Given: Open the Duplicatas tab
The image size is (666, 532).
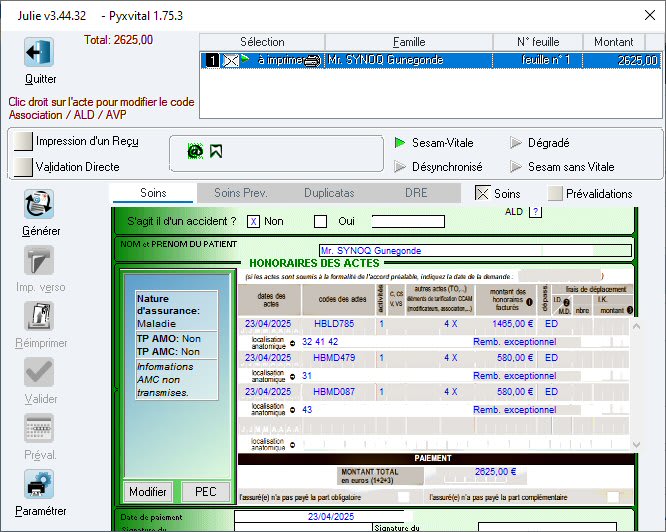Looking at the screenshot, I should tap(329, 193).
